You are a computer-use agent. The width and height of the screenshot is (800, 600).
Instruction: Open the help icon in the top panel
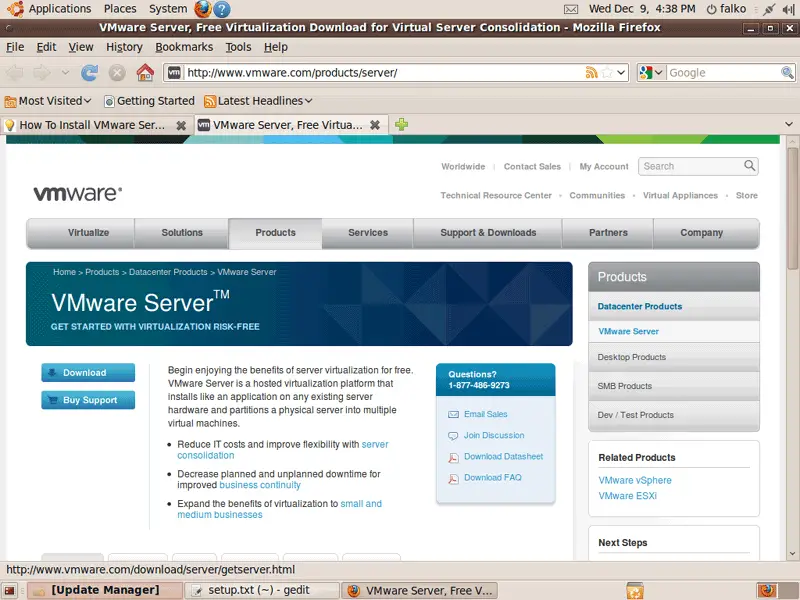tap(221, 9)
